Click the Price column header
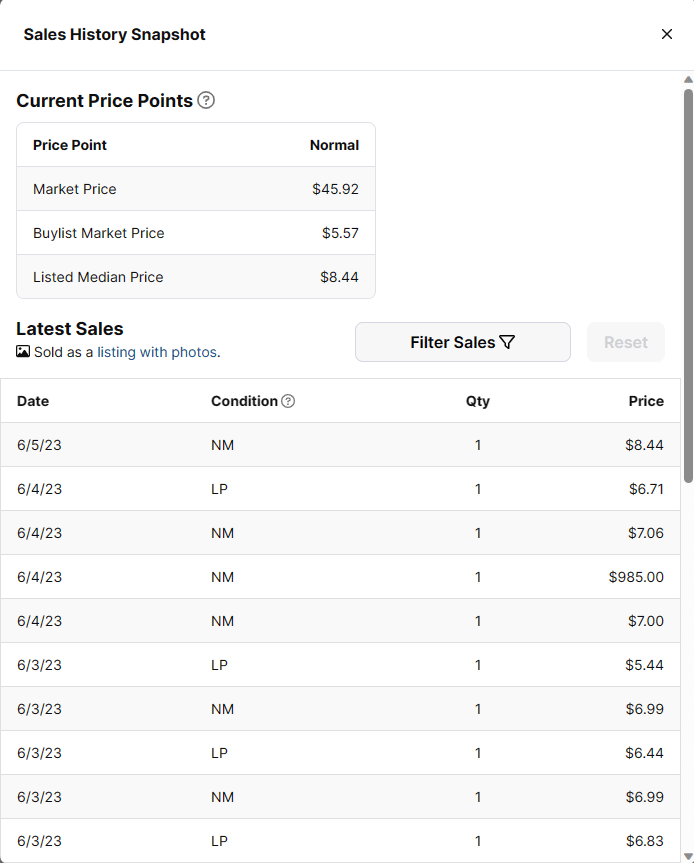The height and width of the screenshot is (863, 694). (x=645, y=401)
